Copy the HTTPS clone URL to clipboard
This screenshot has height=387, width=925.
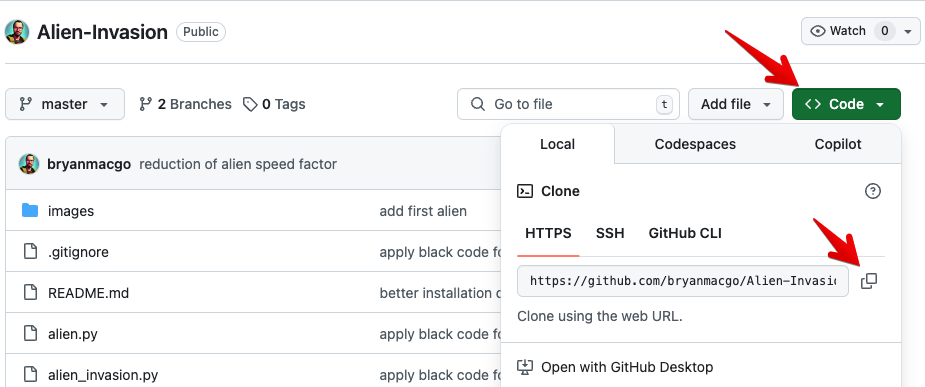pyautogui.click(x=868, y=281)
